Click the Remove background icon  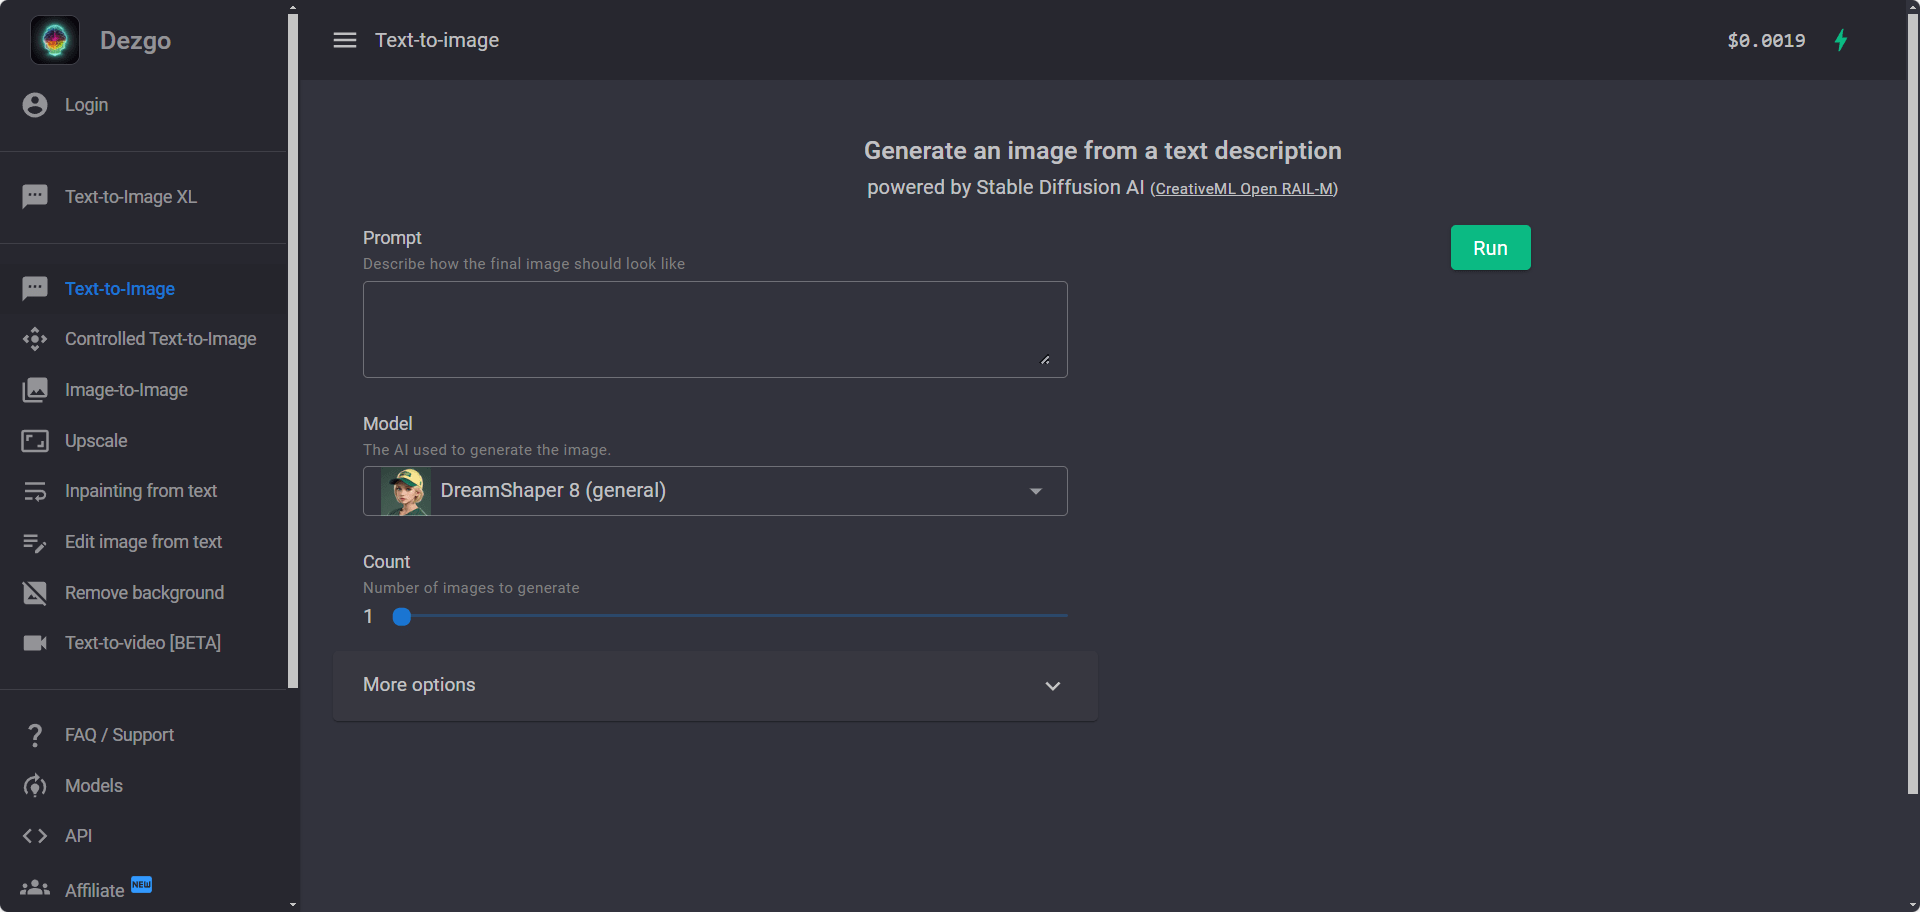point(35,593)
